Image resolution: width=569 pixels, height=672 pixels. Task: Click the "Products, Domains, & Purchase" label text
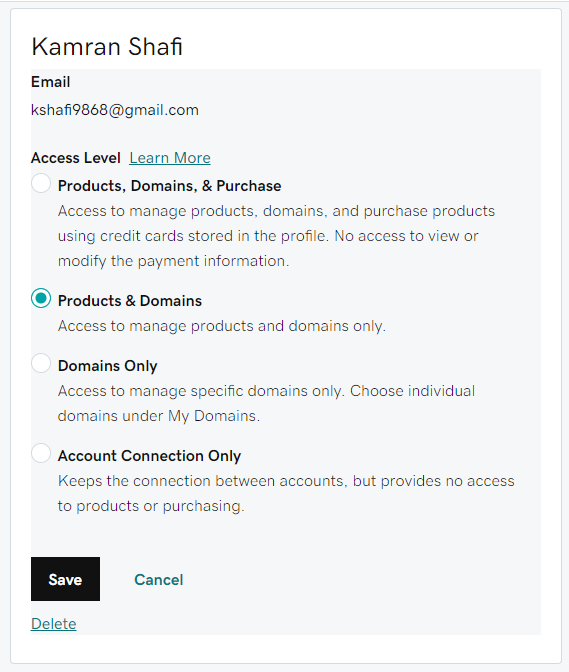[170, 186]
